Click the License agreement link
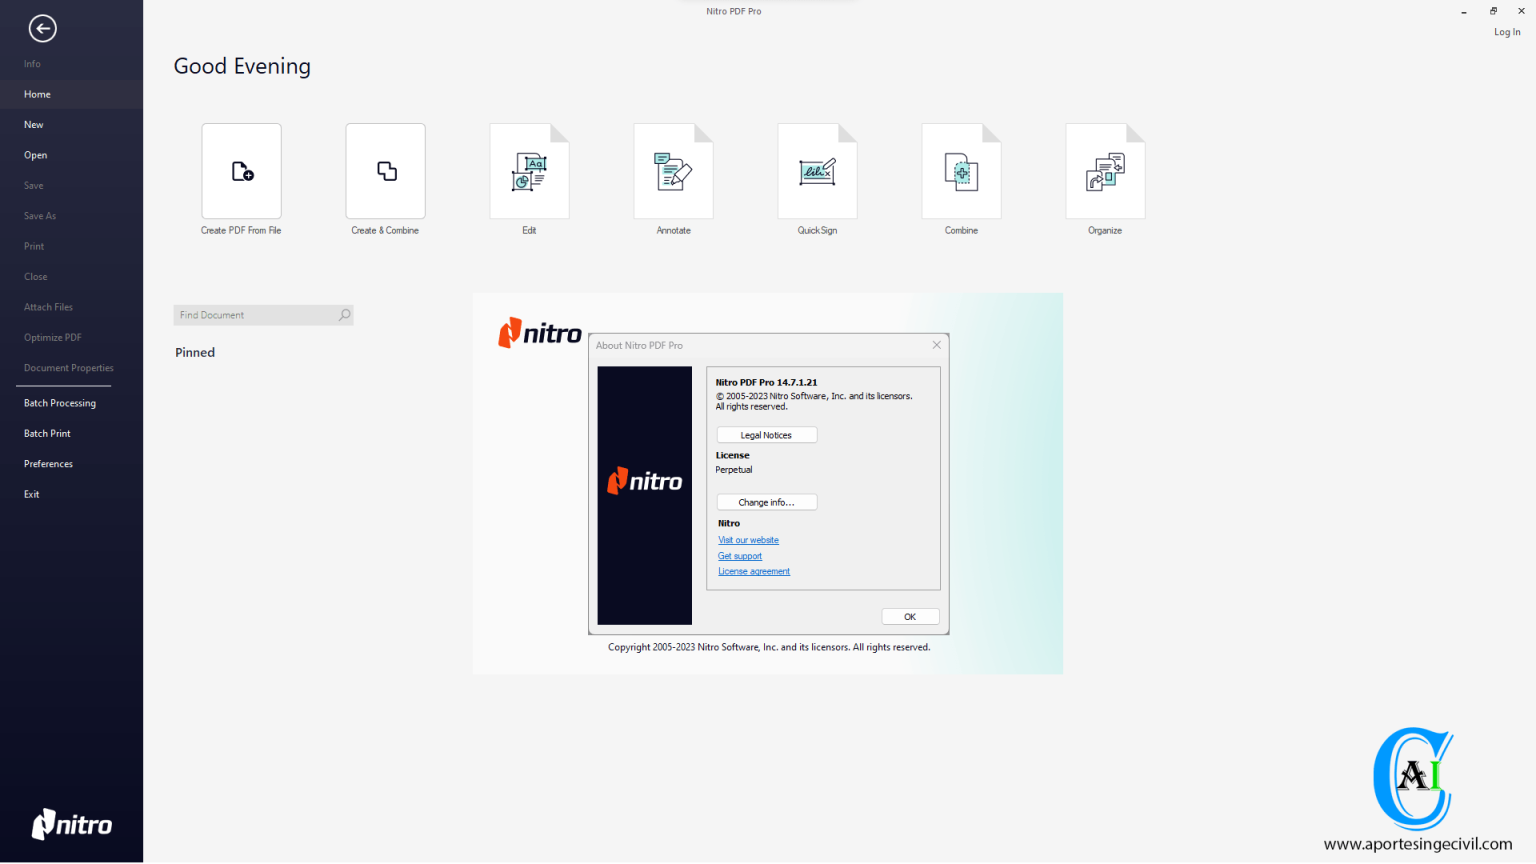The width and height of the screenshot is (1536, 864). tap(754, 570)
